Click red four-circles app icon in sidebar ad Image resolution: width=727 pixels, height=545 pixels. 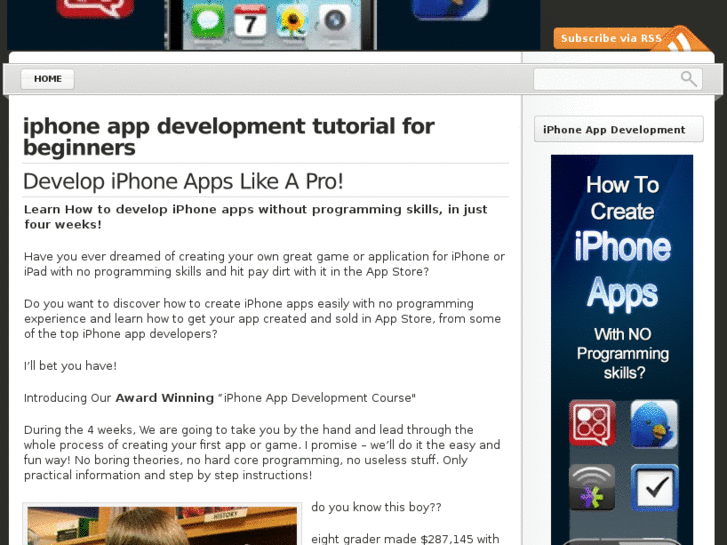coord(592,423)
